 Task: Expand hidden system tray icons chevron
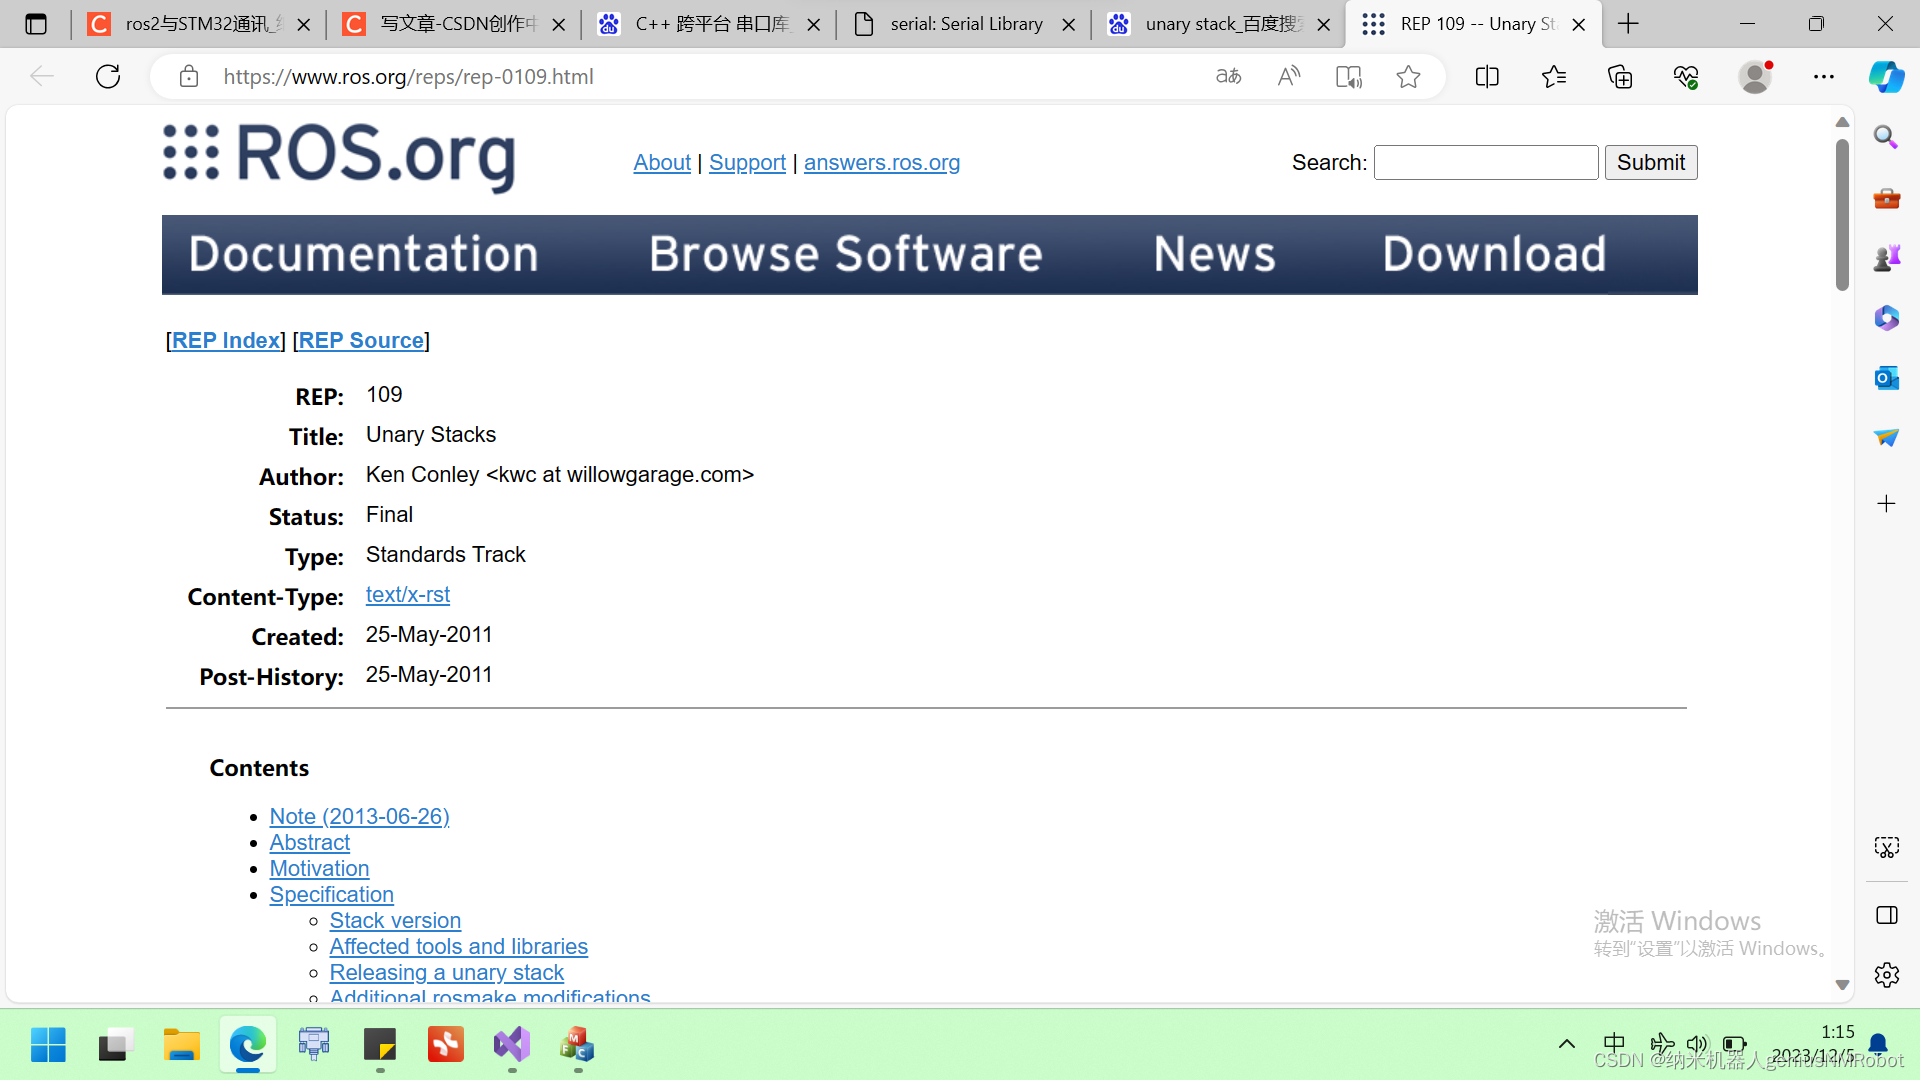click(x=1566, y=1044)
